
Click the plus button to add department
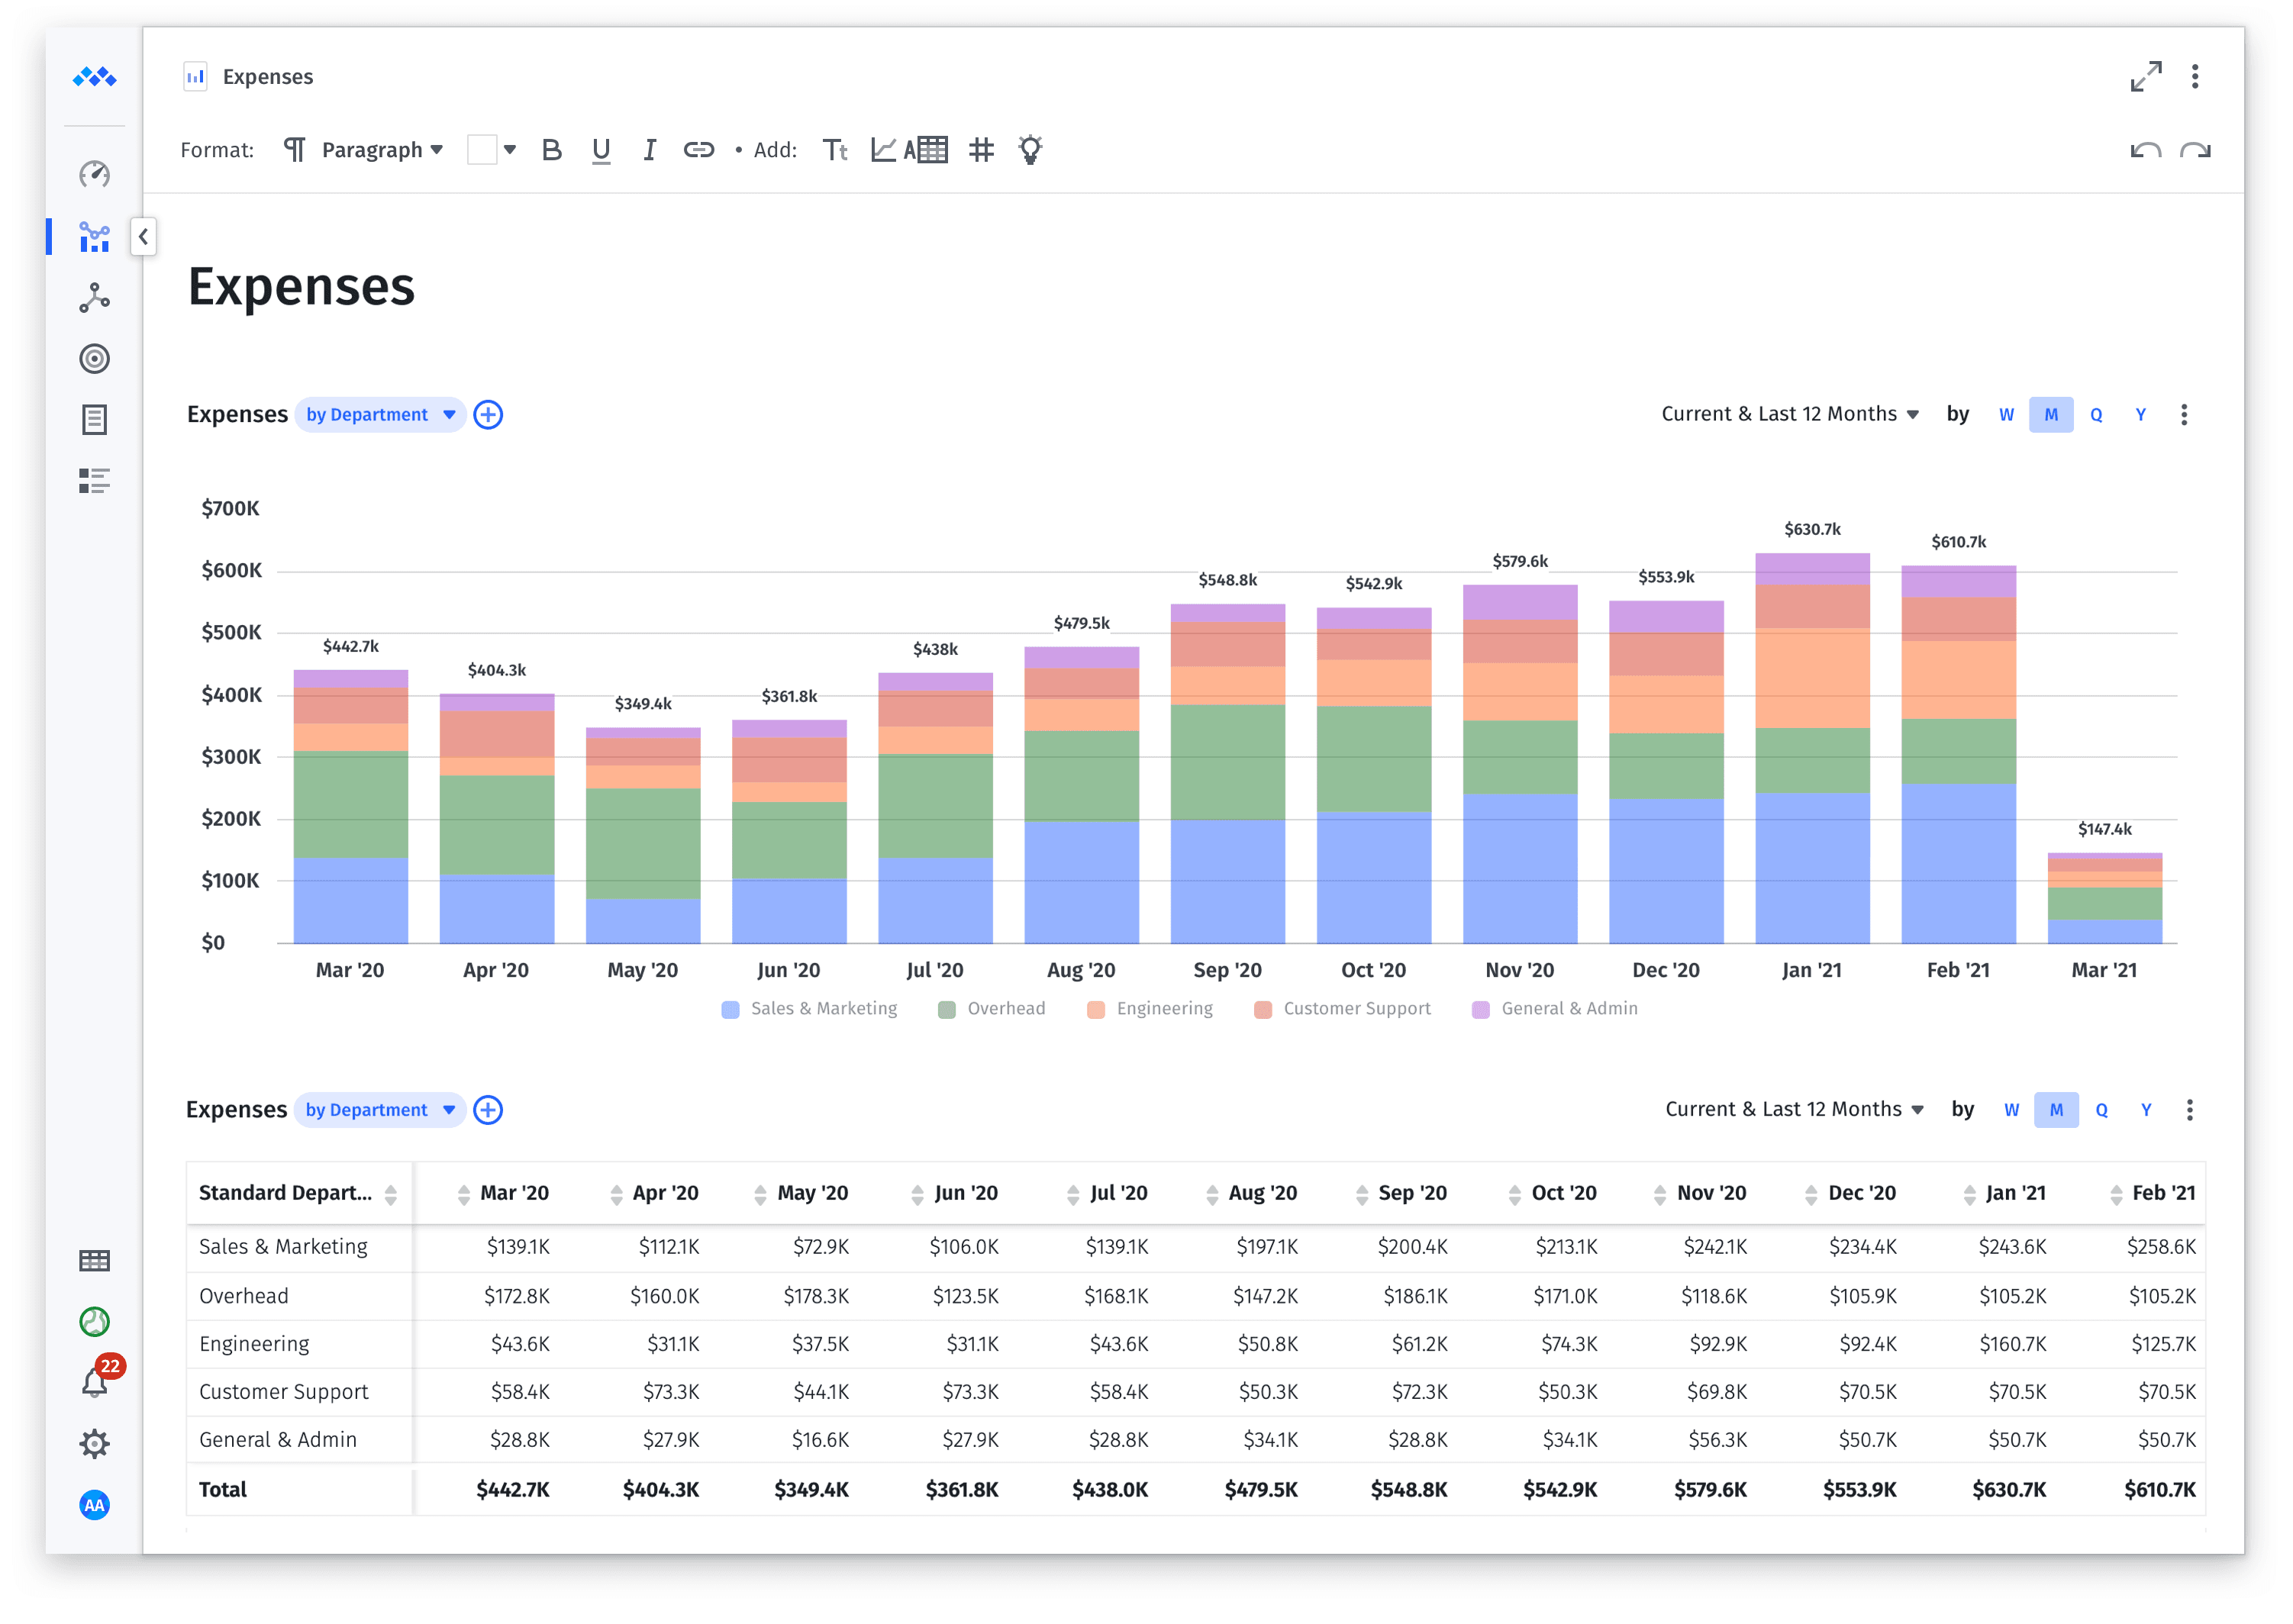(x=489, y=417)
